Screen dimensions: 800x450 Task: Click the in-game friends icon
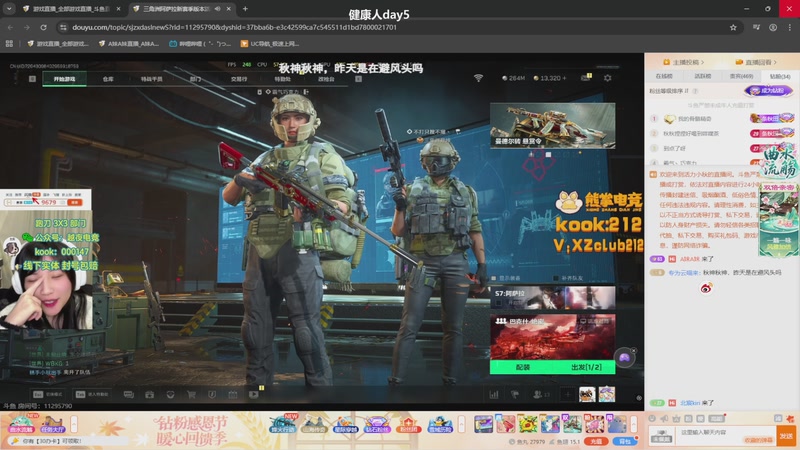(541, 394)
